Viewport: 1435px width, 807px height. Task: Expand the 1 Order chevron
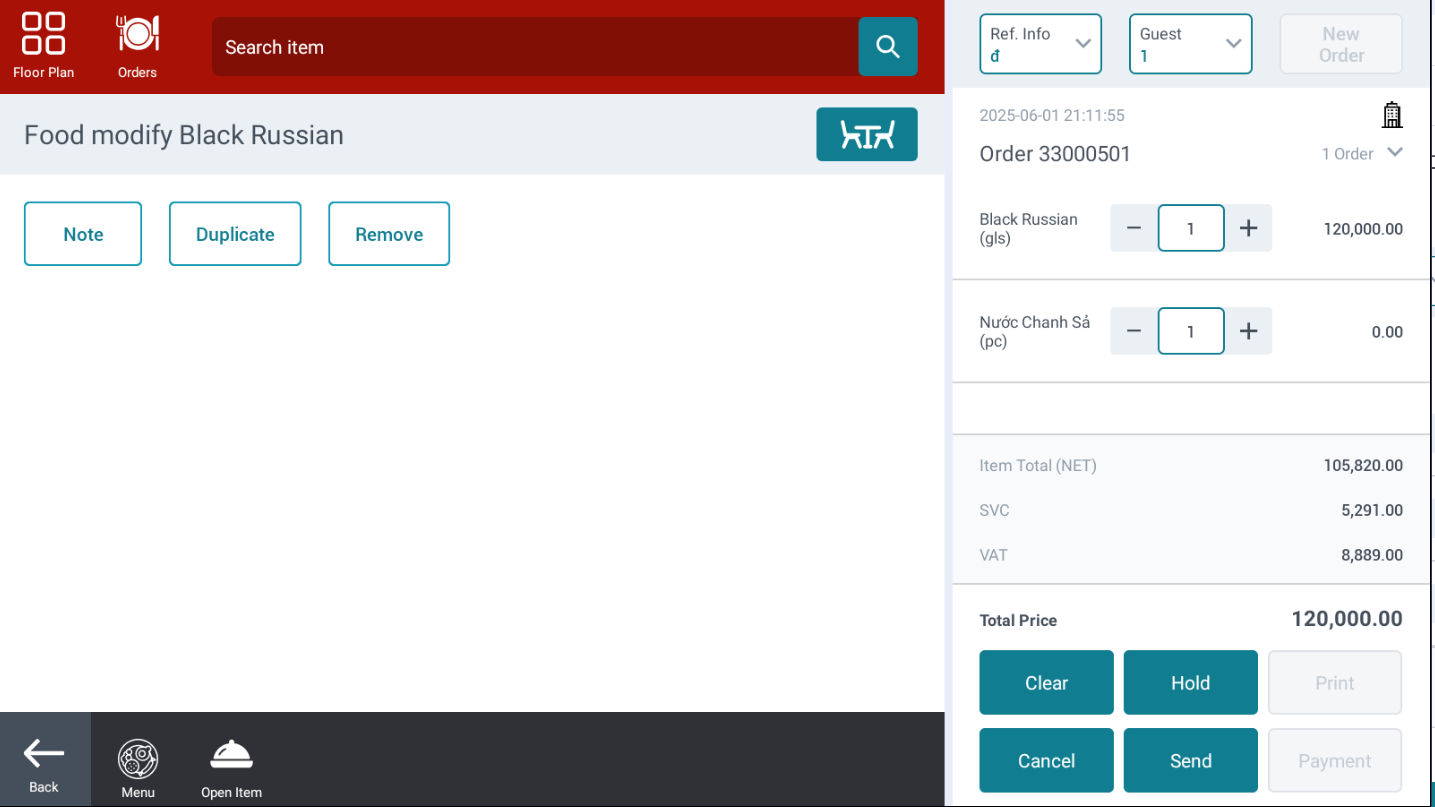coord(1396,153)
